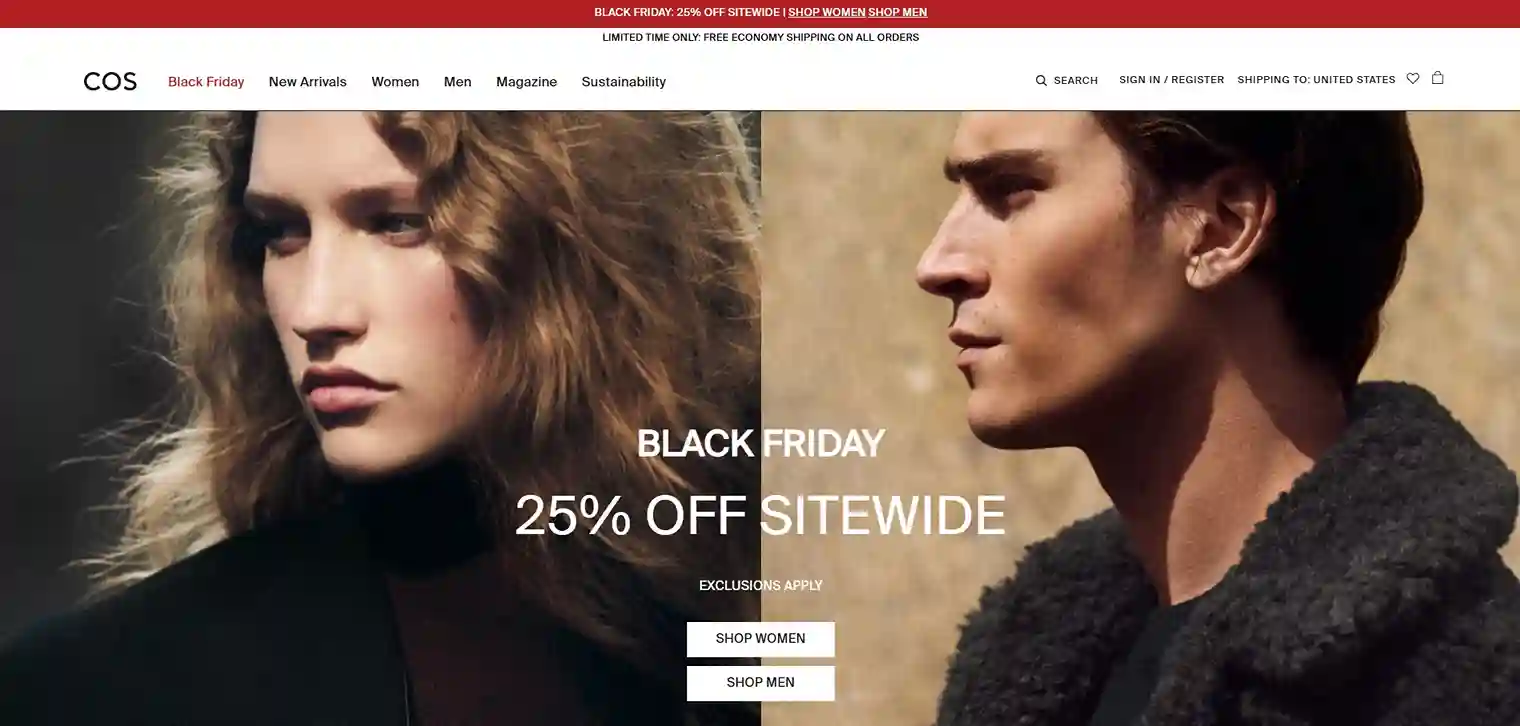Viewport: 1520px width, 726px height.
Task: Go to the Sustainability page
Action: click(624, 82)
